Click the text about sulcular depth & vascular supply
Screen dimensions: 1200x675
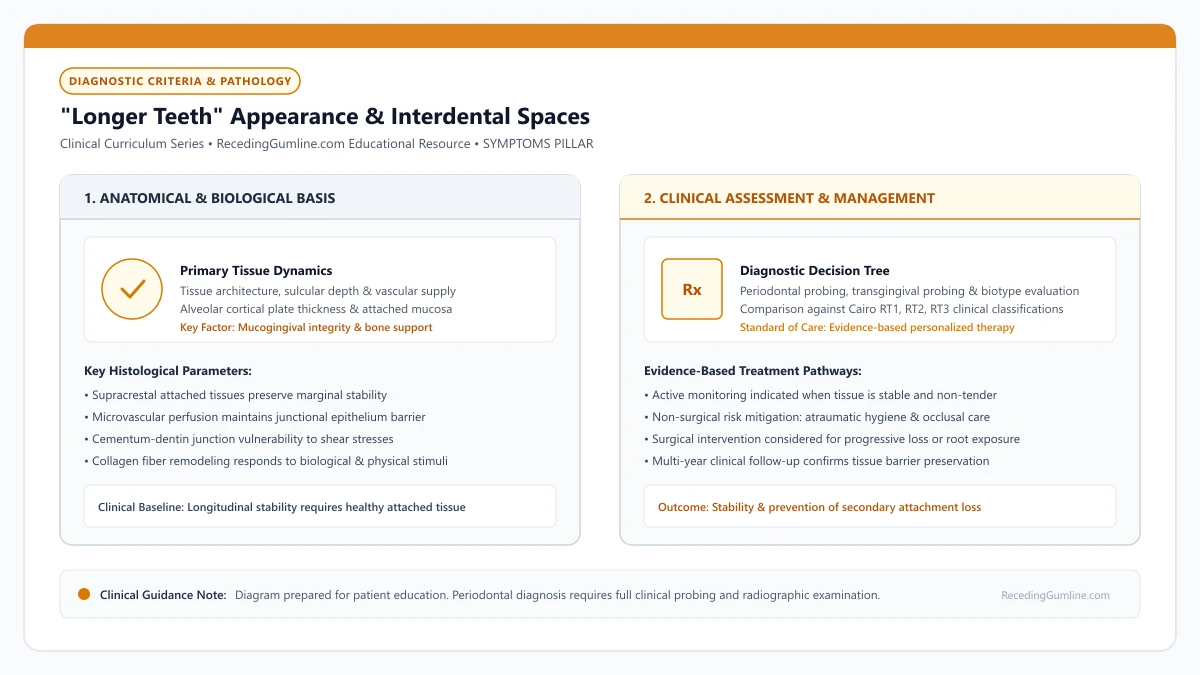coord(318,291)
